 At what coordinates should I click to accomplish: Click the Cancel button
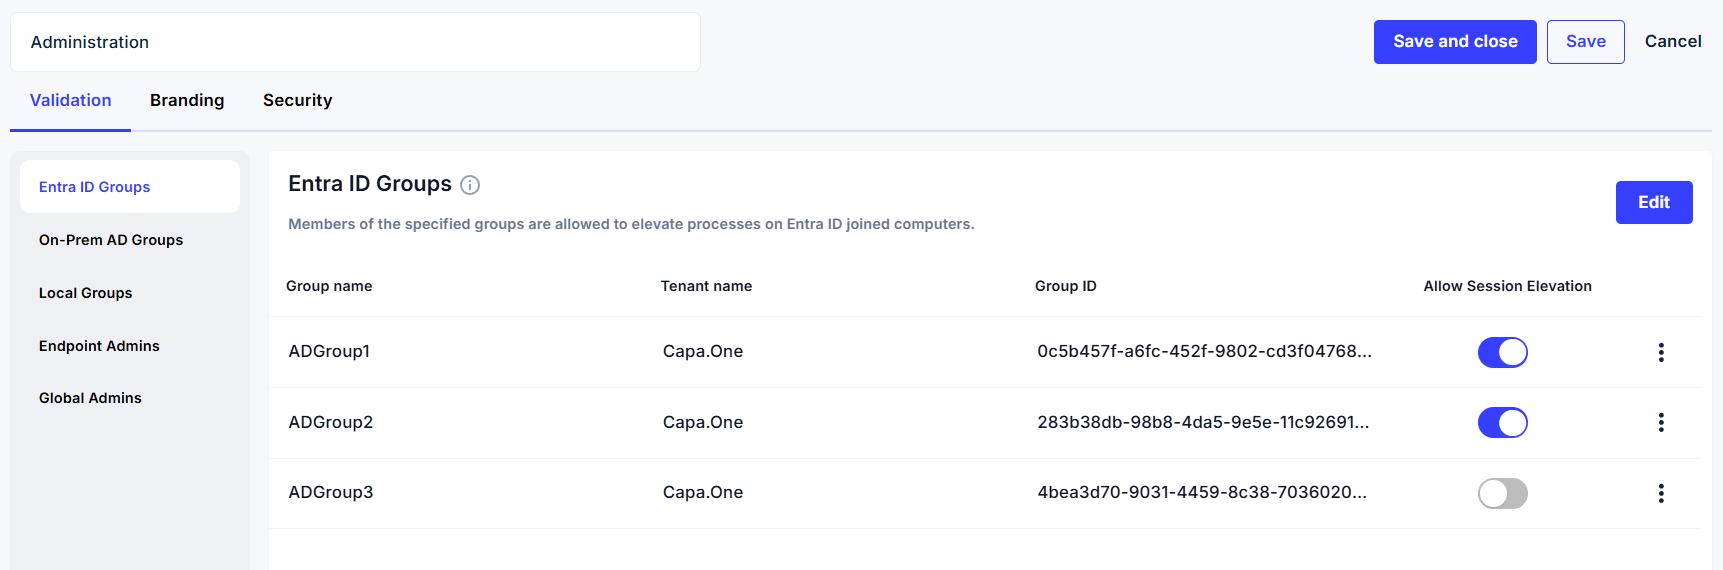(x=1673, y=42)
